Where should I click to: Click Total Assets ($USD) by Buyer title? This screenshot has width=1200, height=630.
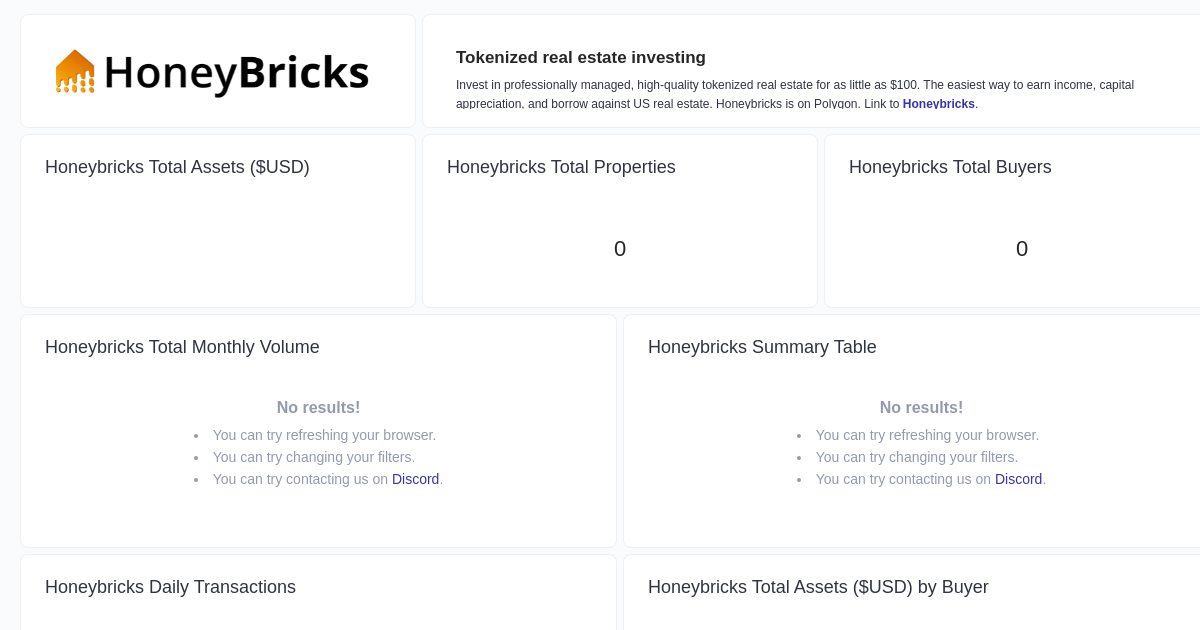tap(818, 587)
